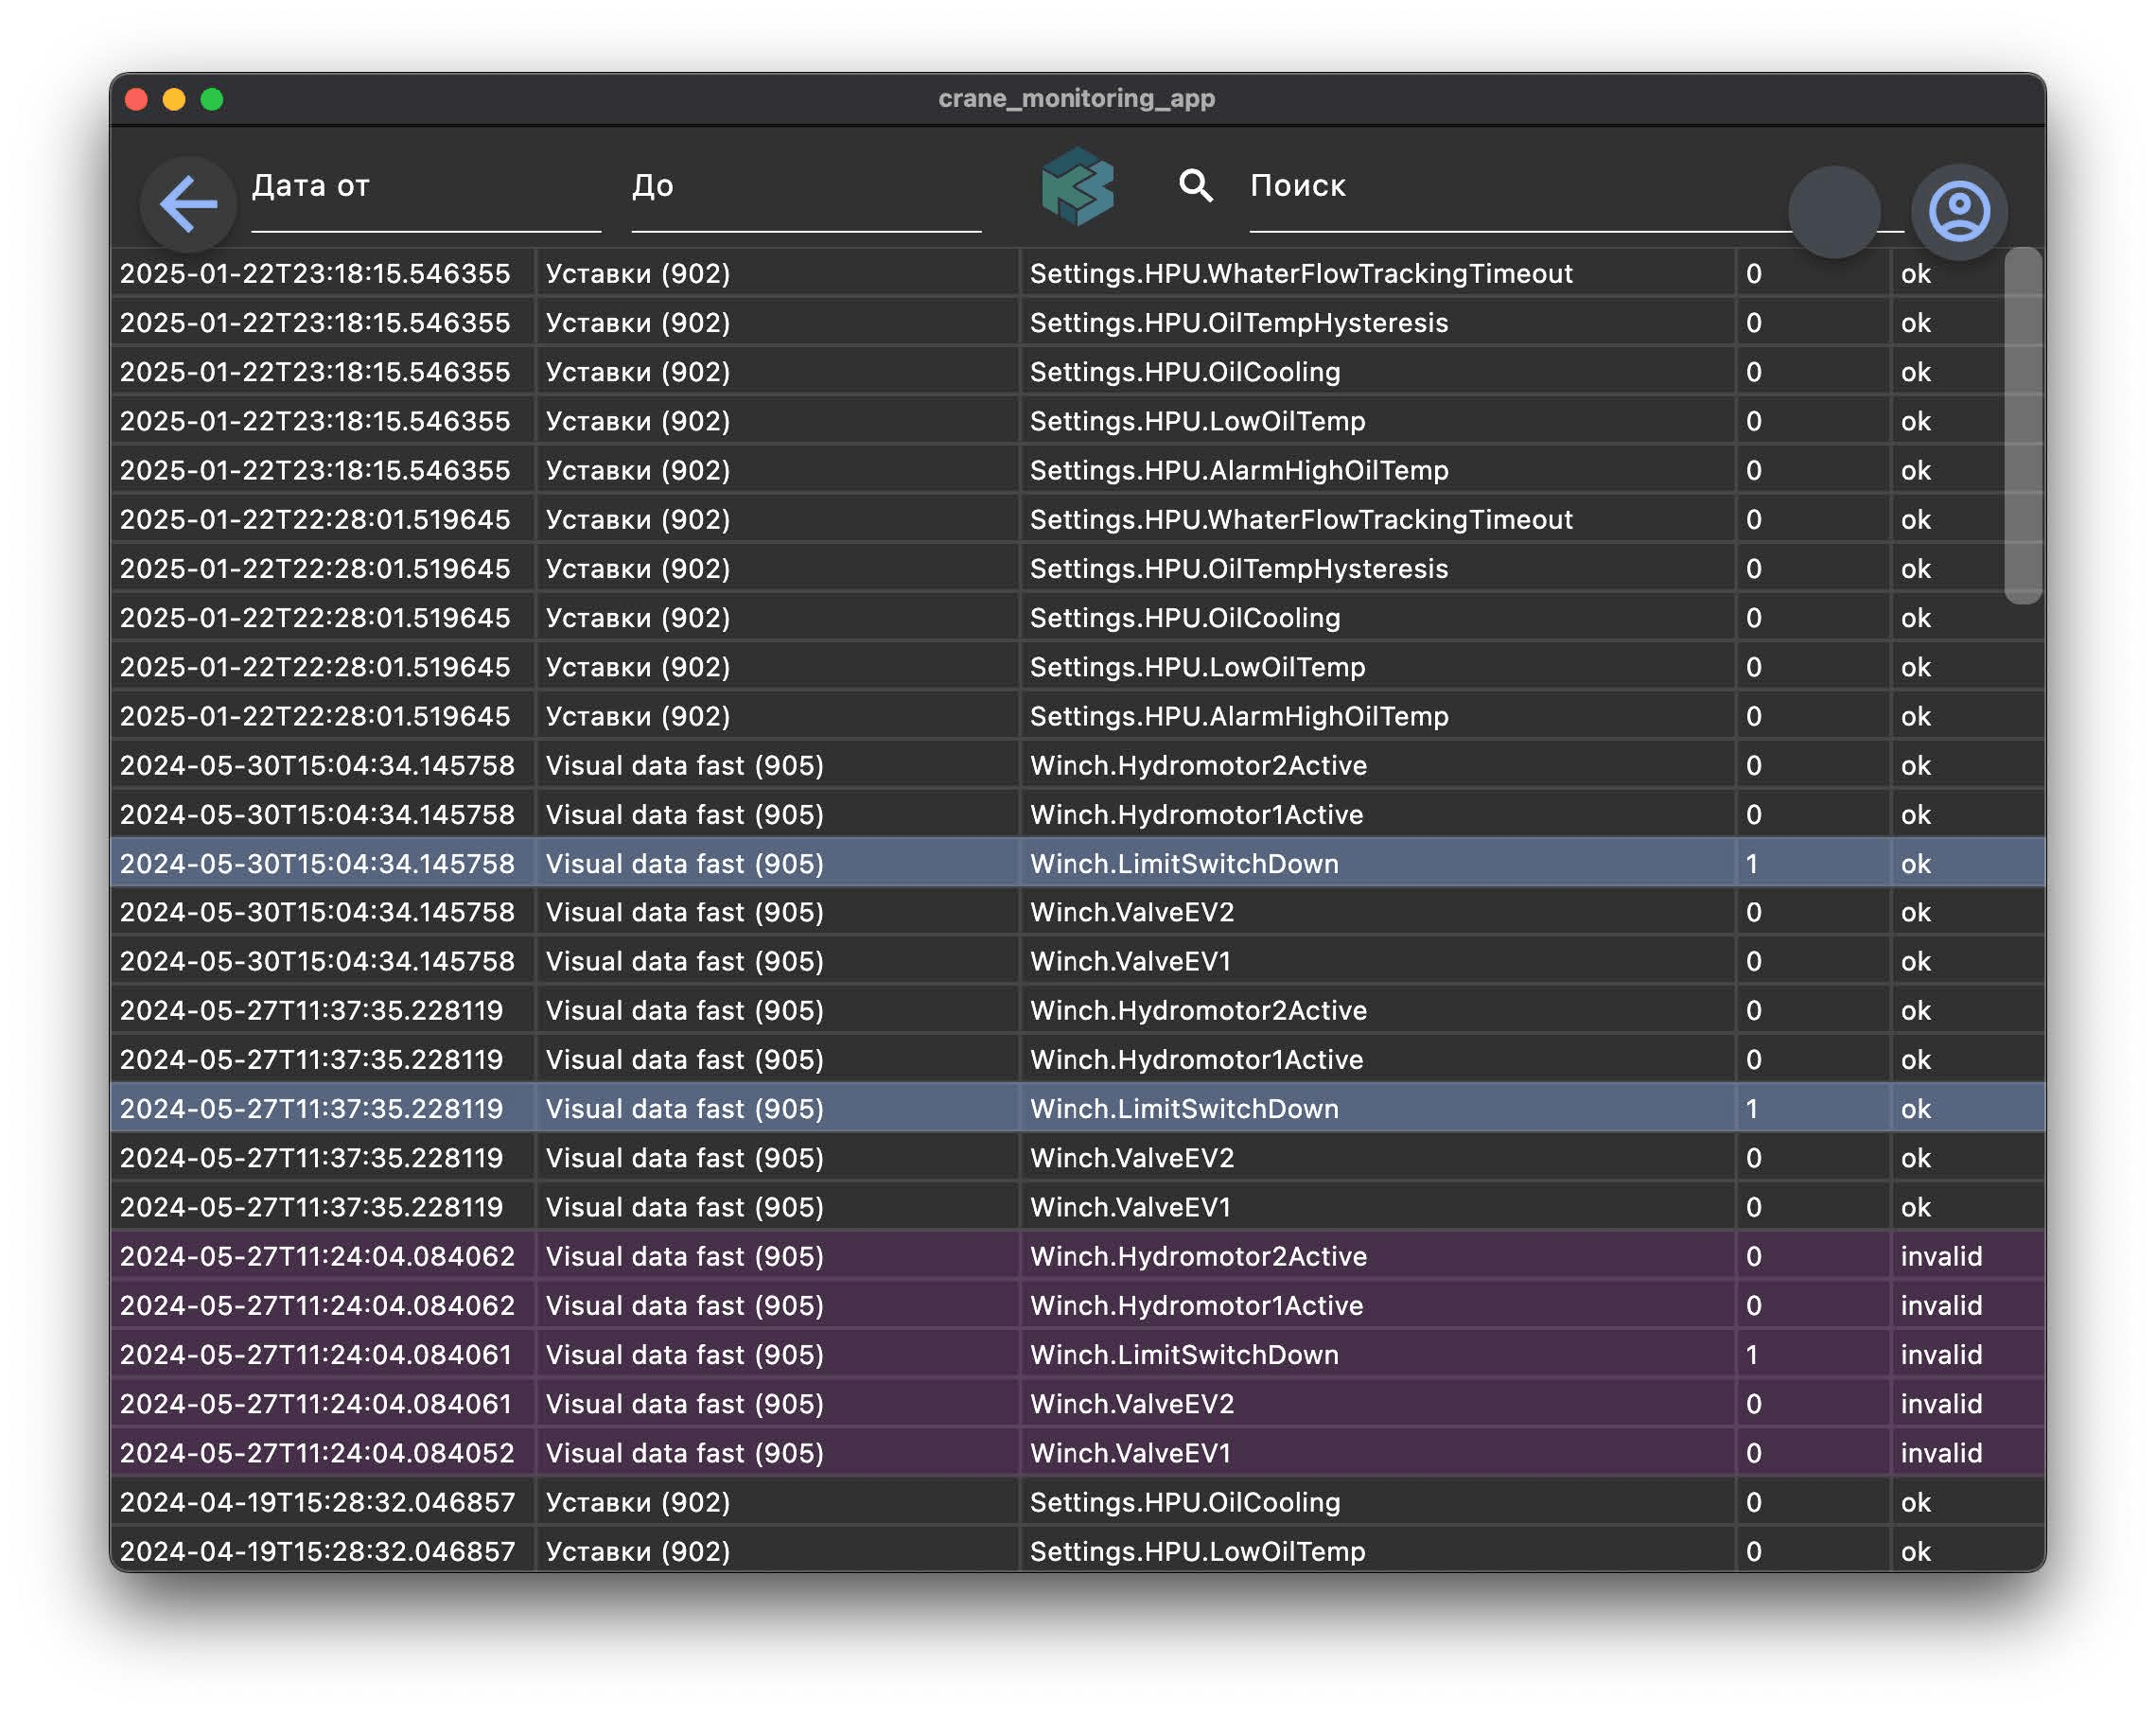Screen dimensions: 2156x1715
Task: Click Settings.HPU.AlarmHighOilTemp at 23:18:15
Action: tap(1239, 469)
